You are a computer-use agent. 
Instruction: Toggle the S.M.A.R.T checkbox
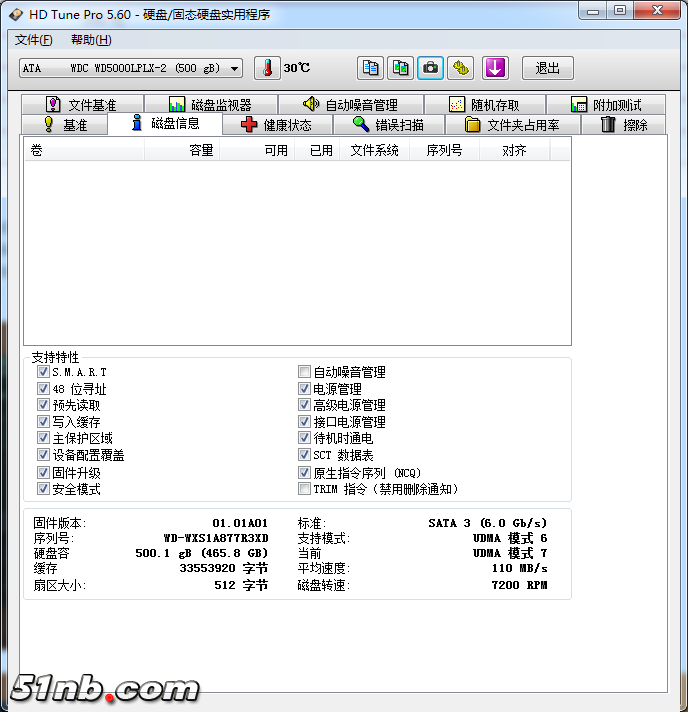[43, 372]
